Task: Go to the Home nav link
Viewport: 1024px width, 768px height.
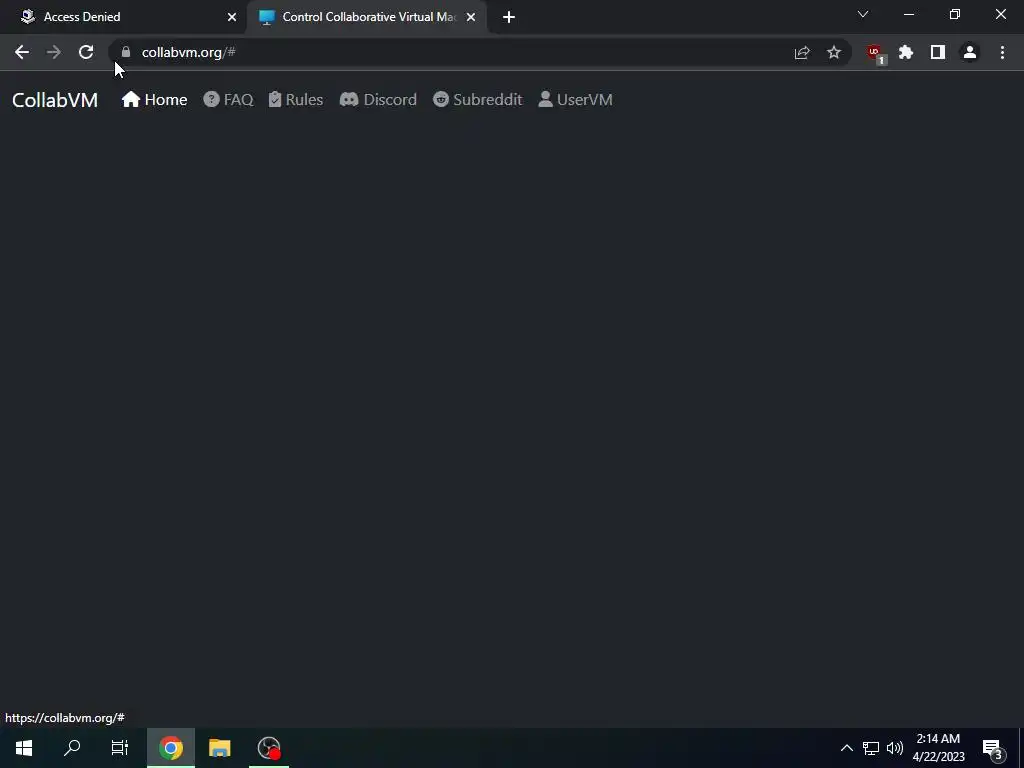Action: point(154,99)
